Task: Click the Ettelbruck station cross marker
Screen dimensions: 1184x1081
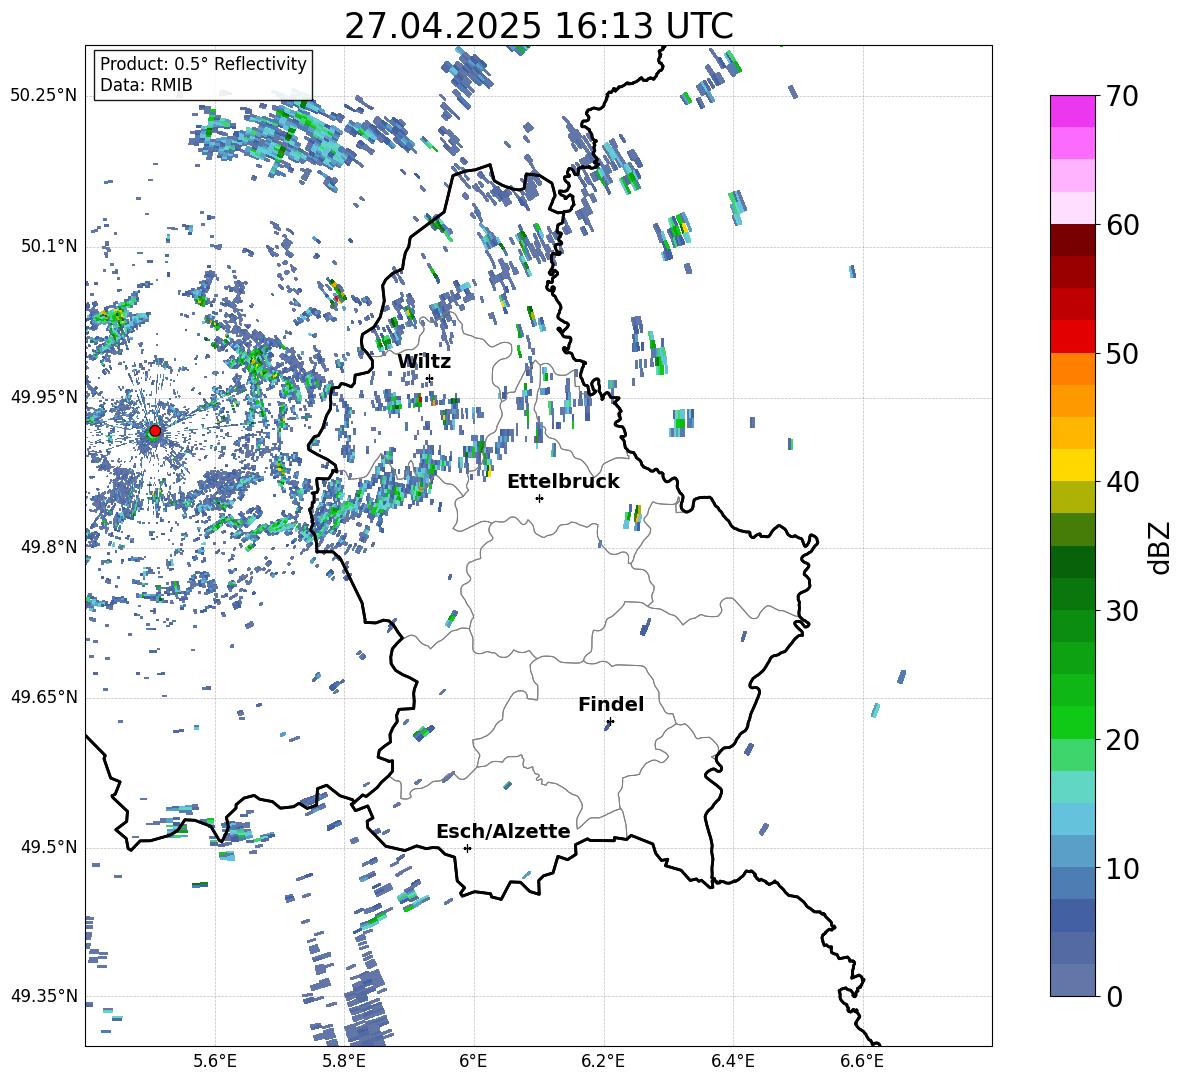Action: click(x=539, y=498)
